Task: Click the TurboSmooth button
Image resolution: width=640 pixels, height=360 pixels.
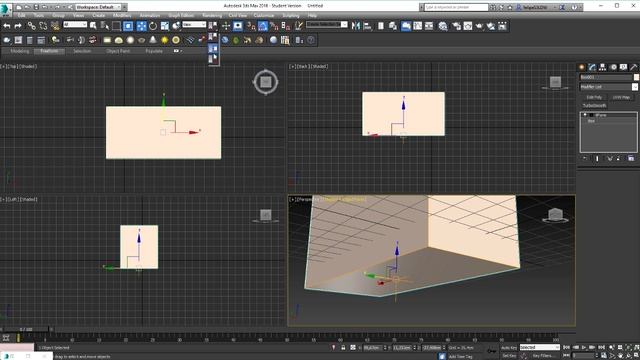Action: pos(595,105)
